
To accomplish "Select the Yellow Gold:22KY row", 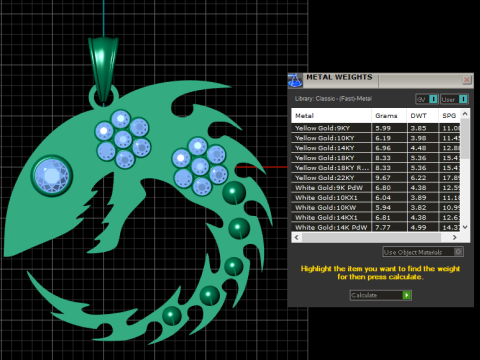I will [376, 178].
